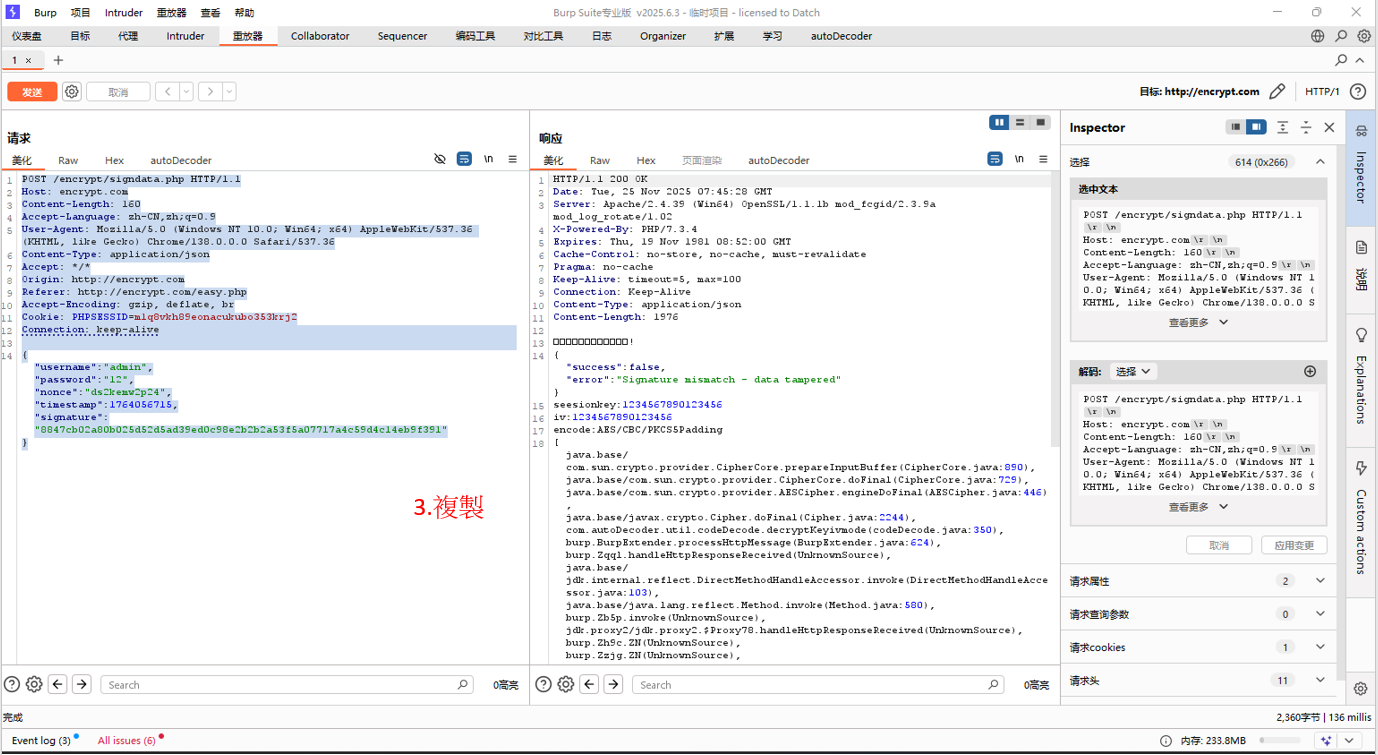Search tabs with magnifier in tab bar
Image resolution: width=1378 pixels, height=755 pixels.
coord(1341,61)
